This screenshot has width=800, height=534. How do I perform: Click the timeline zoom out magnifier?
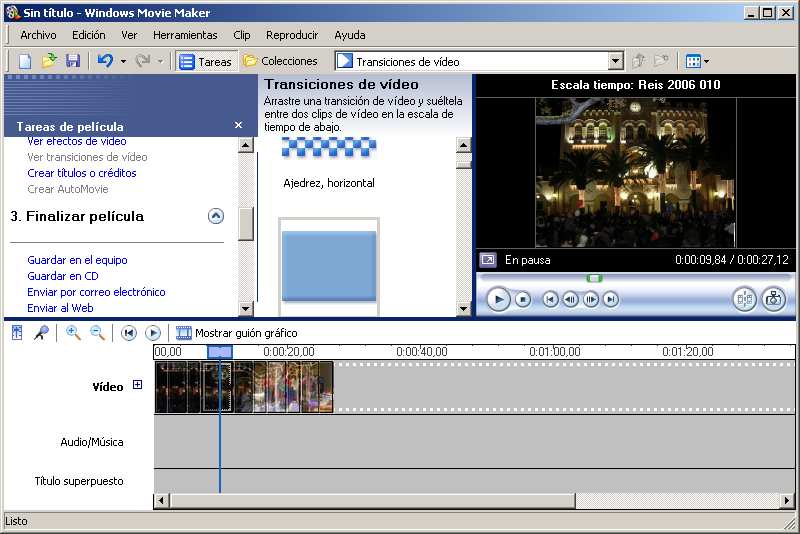[98, 333]
